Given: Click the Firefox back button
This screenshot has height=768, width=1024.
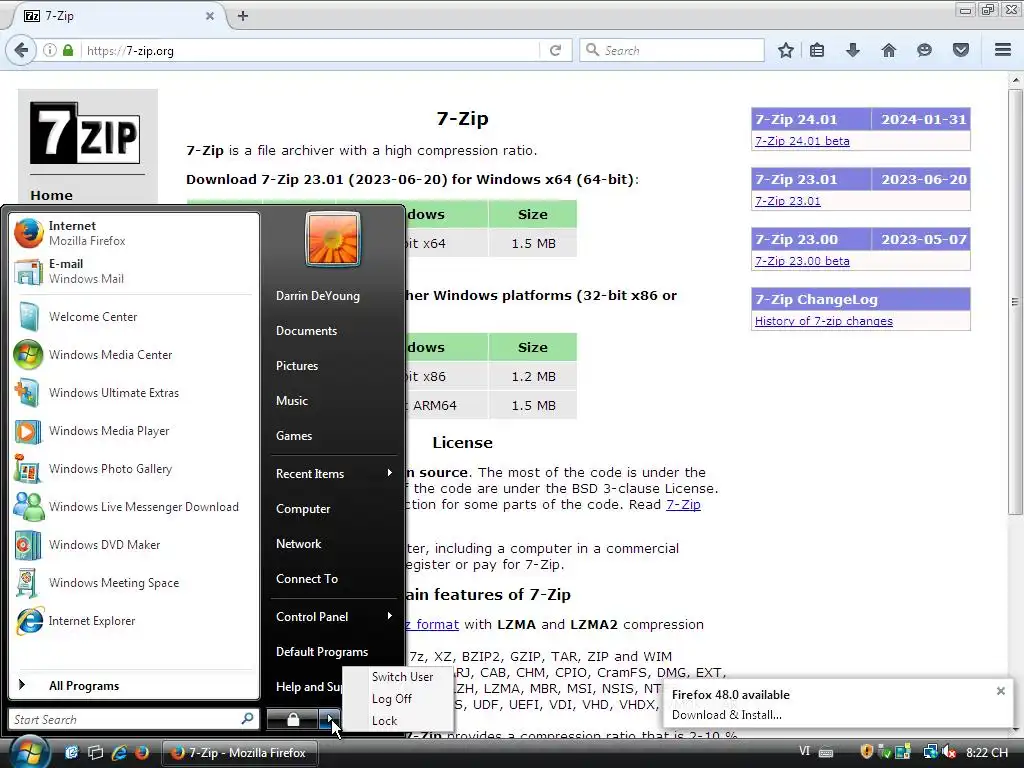Looking at the screenshot, I should (21, 50).
